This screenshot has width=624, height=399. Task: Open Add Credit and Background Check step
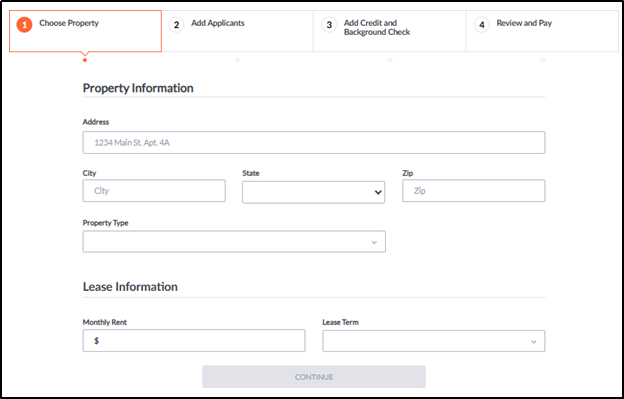click(390, 31)
